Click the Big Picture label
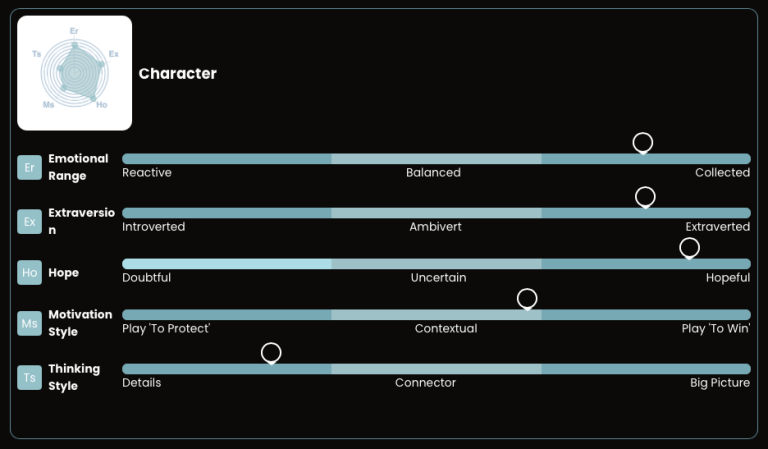The image size is (768, 449). (x=719, y=383)
